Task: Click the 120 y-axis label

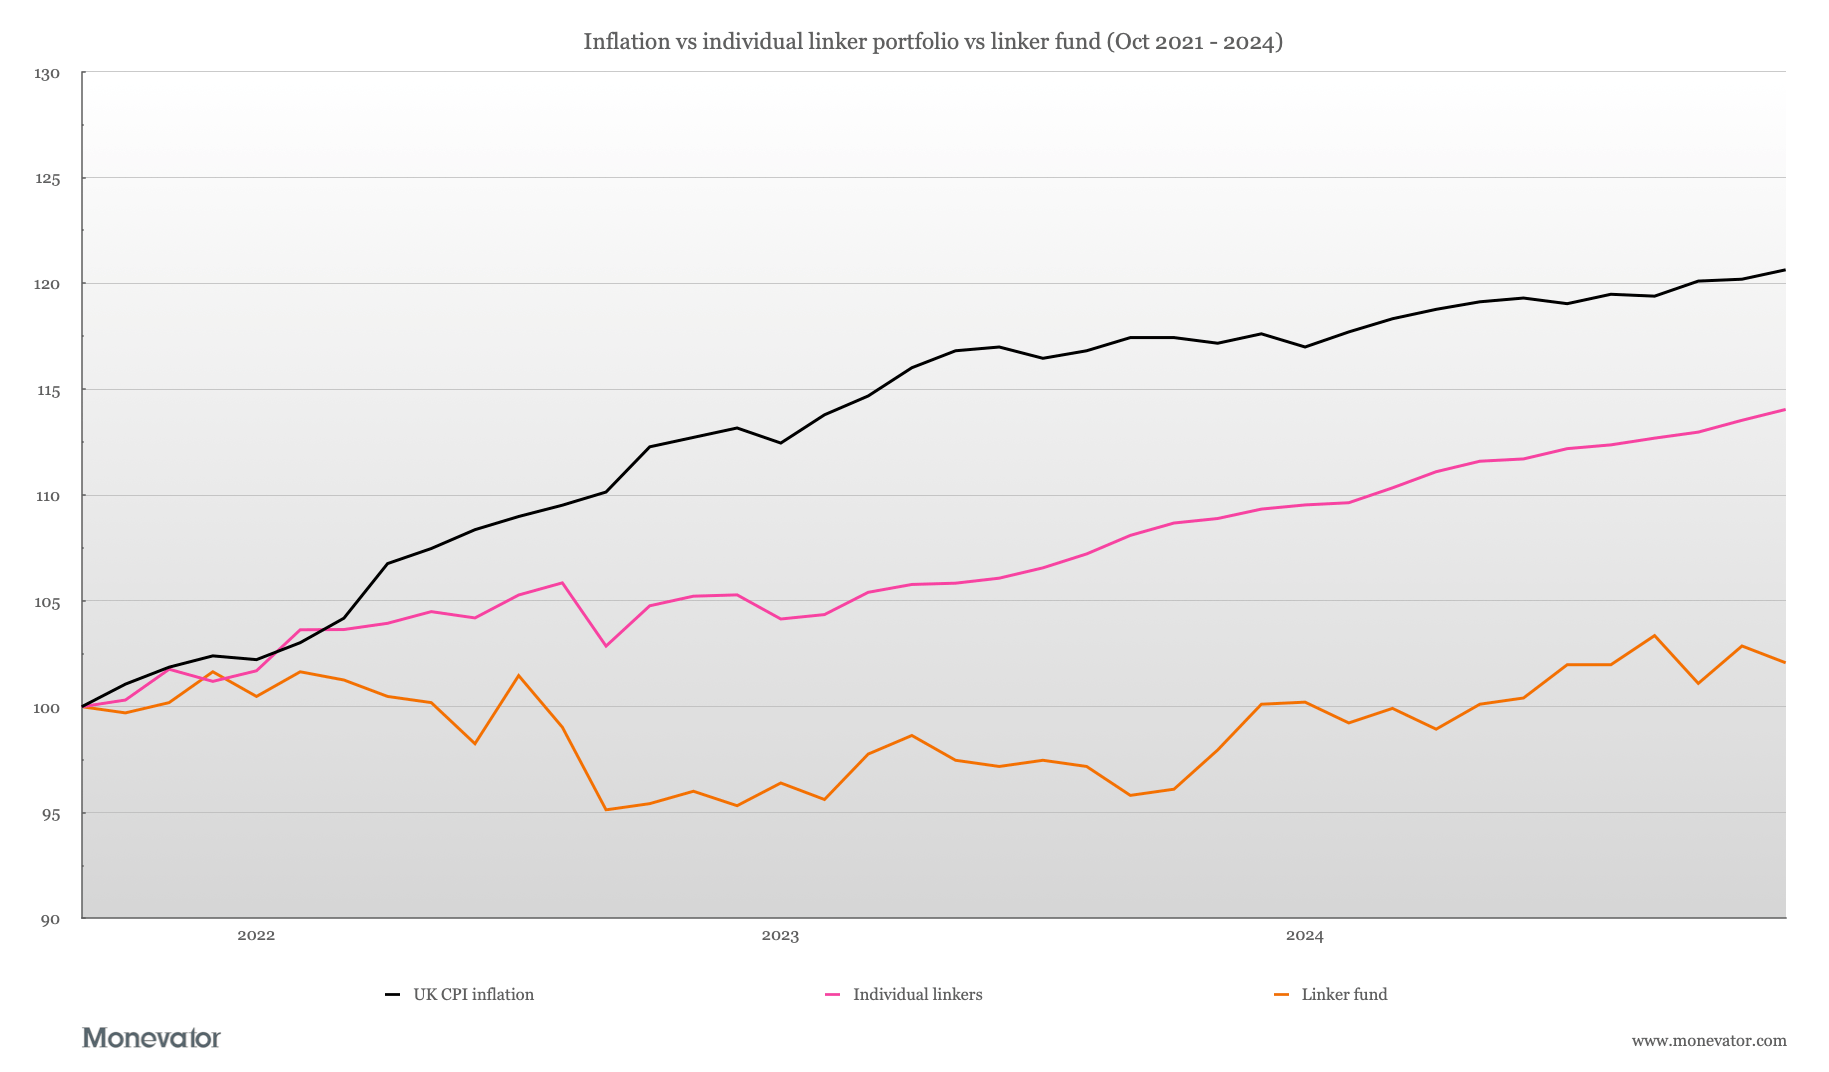Action: point(47,285)
